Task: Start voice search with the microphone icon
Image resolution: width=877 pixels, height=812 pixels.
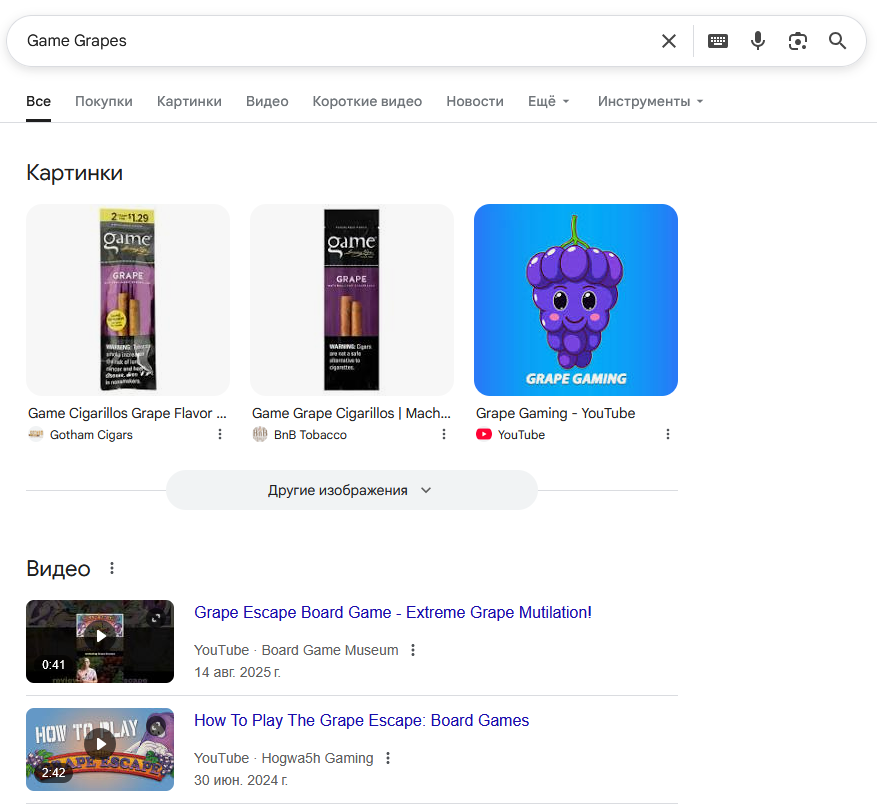Action: 758,41
